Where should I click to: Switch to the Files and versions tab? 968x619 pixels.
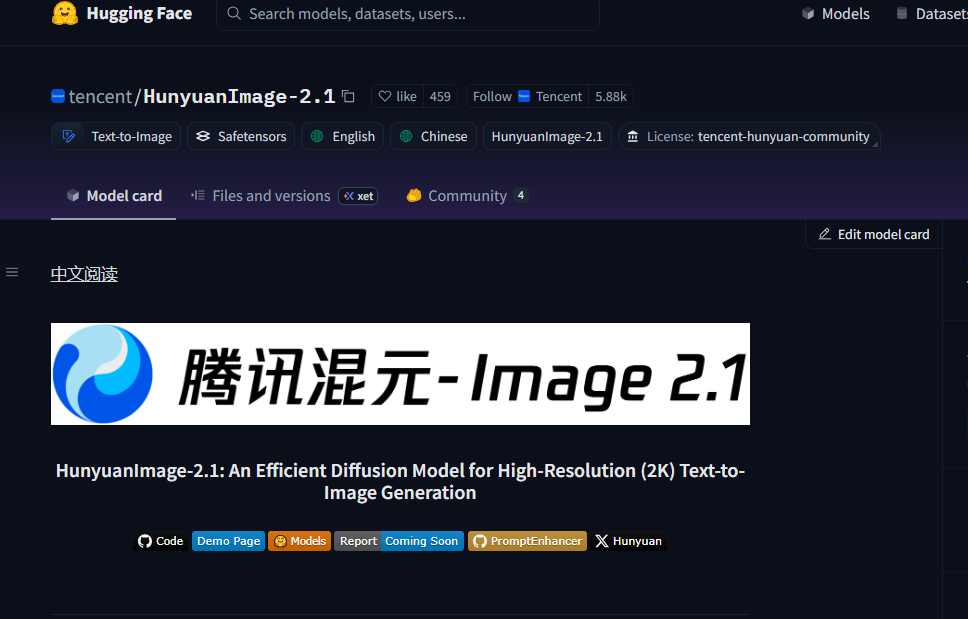(271, 196)
